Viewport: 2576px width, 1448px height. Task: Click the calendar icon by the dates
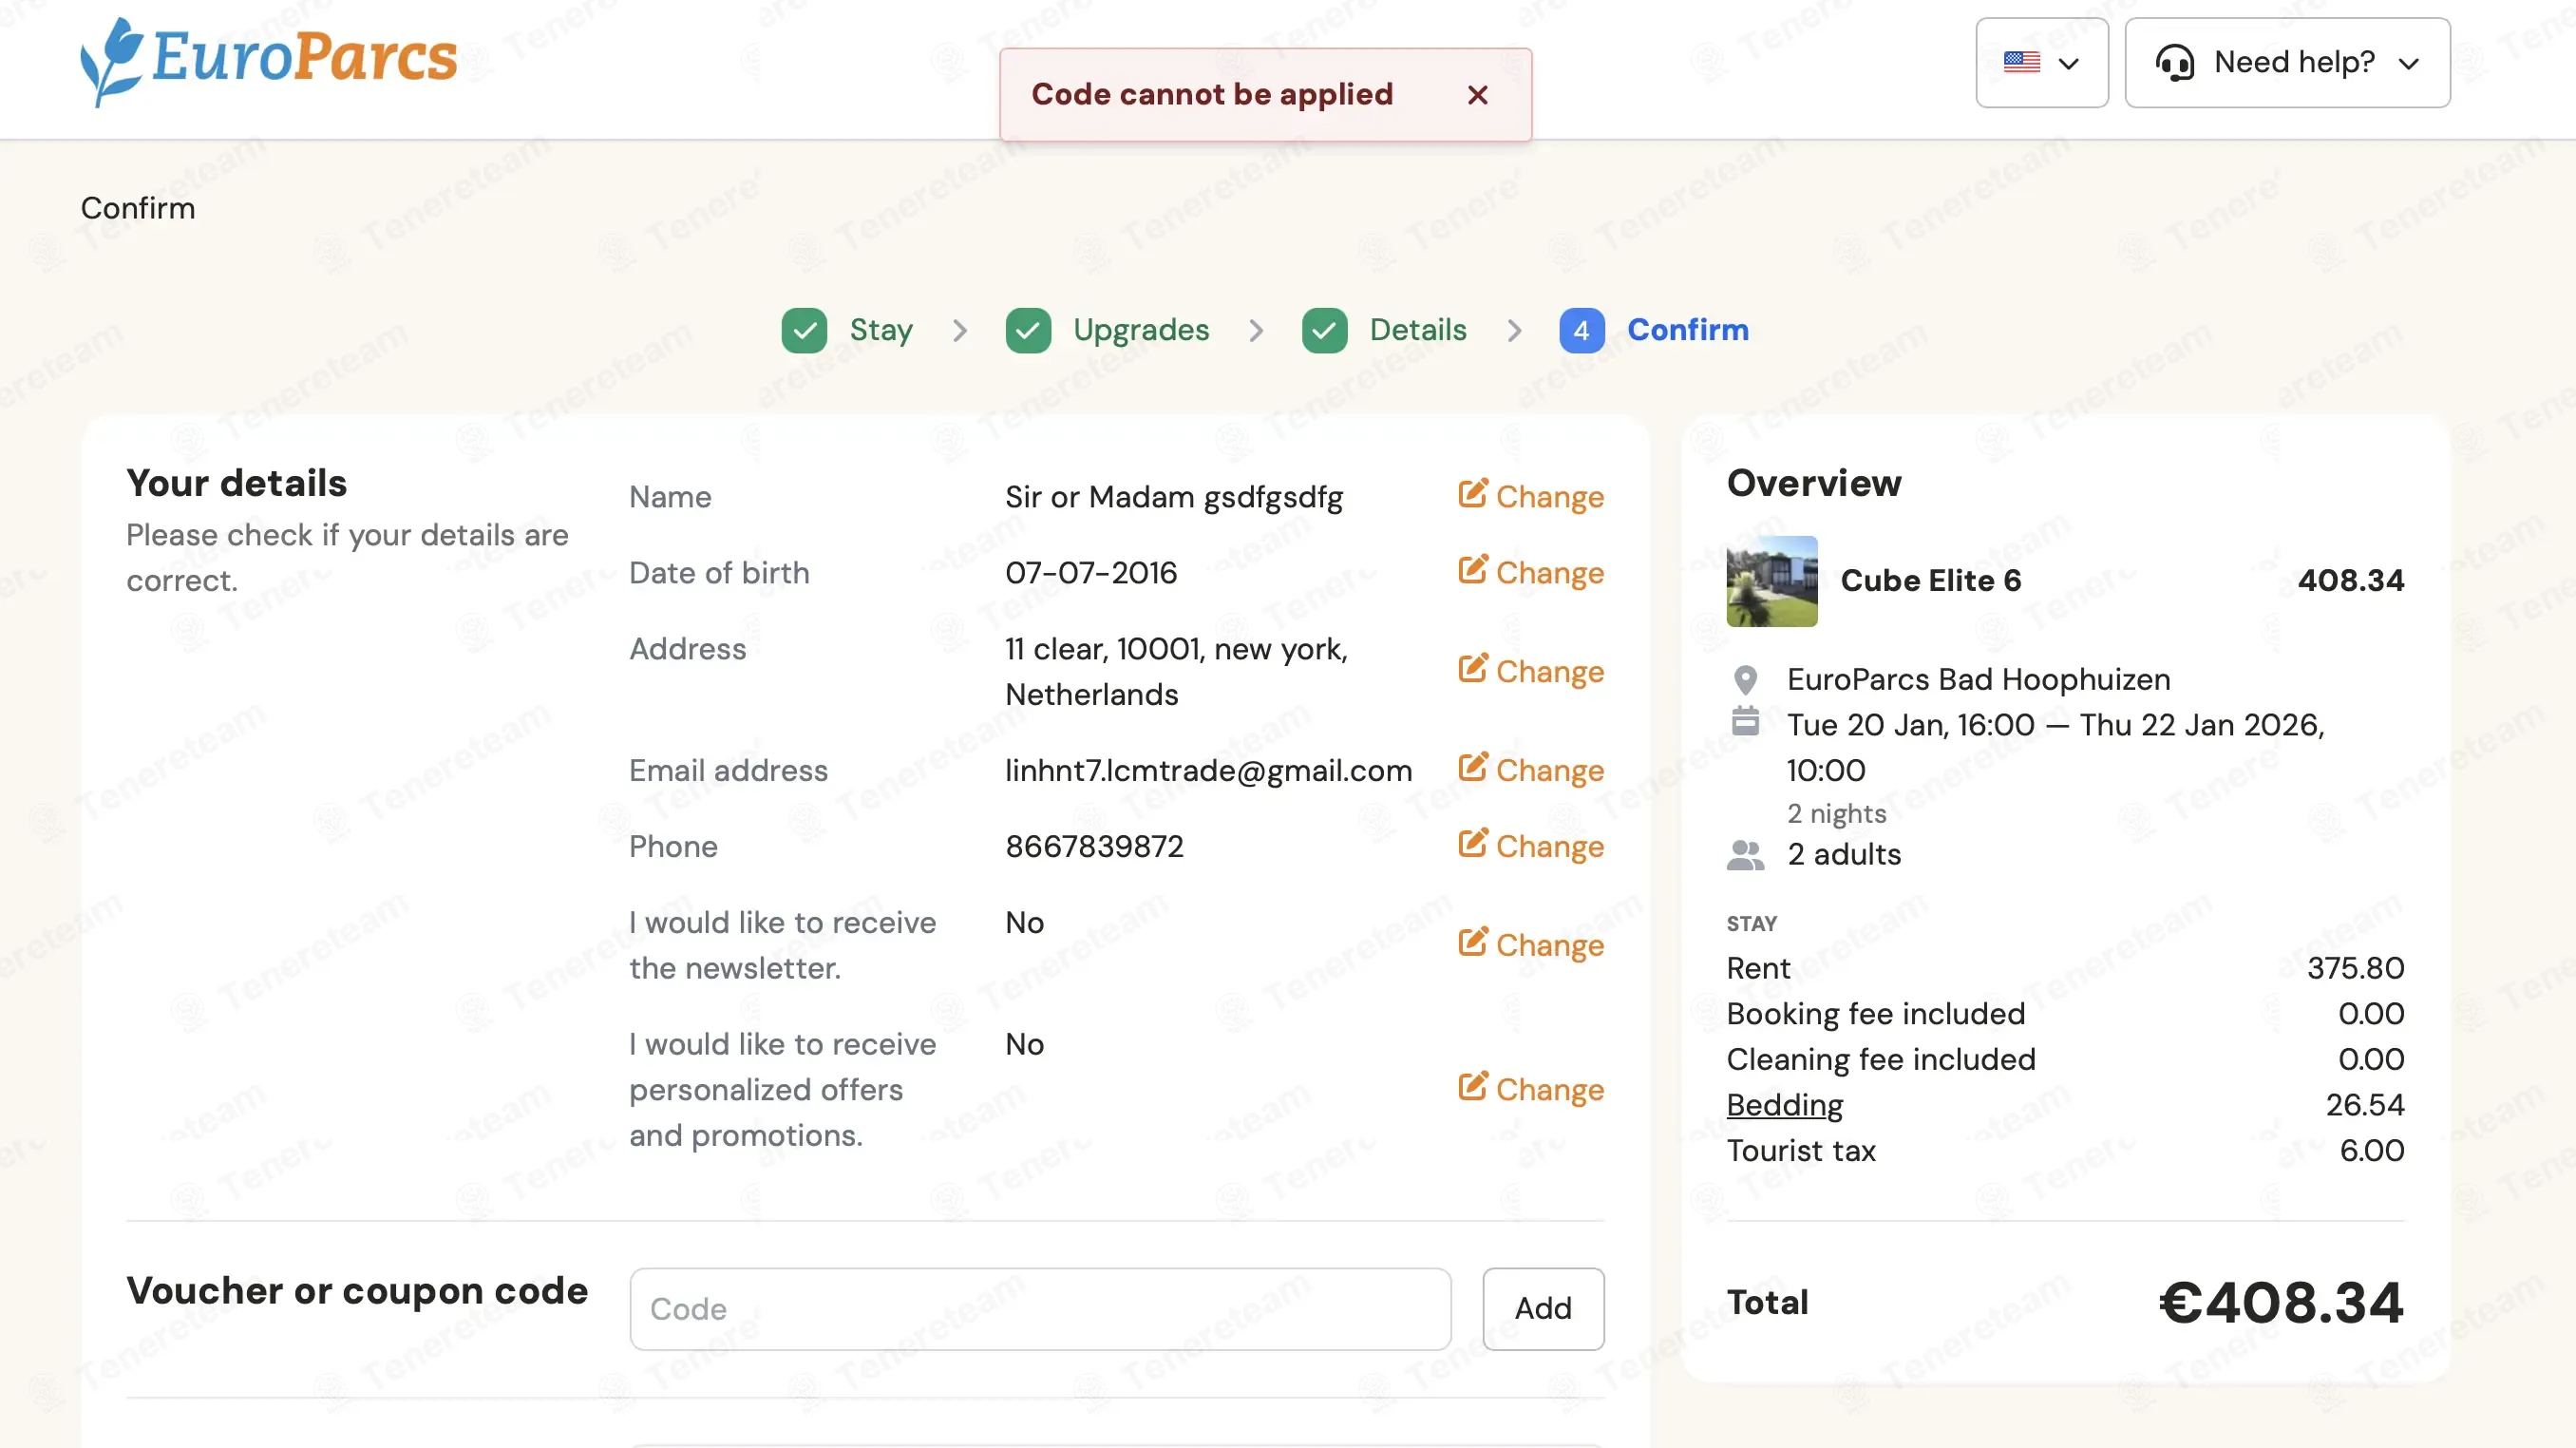click(x=1745, y=721)
